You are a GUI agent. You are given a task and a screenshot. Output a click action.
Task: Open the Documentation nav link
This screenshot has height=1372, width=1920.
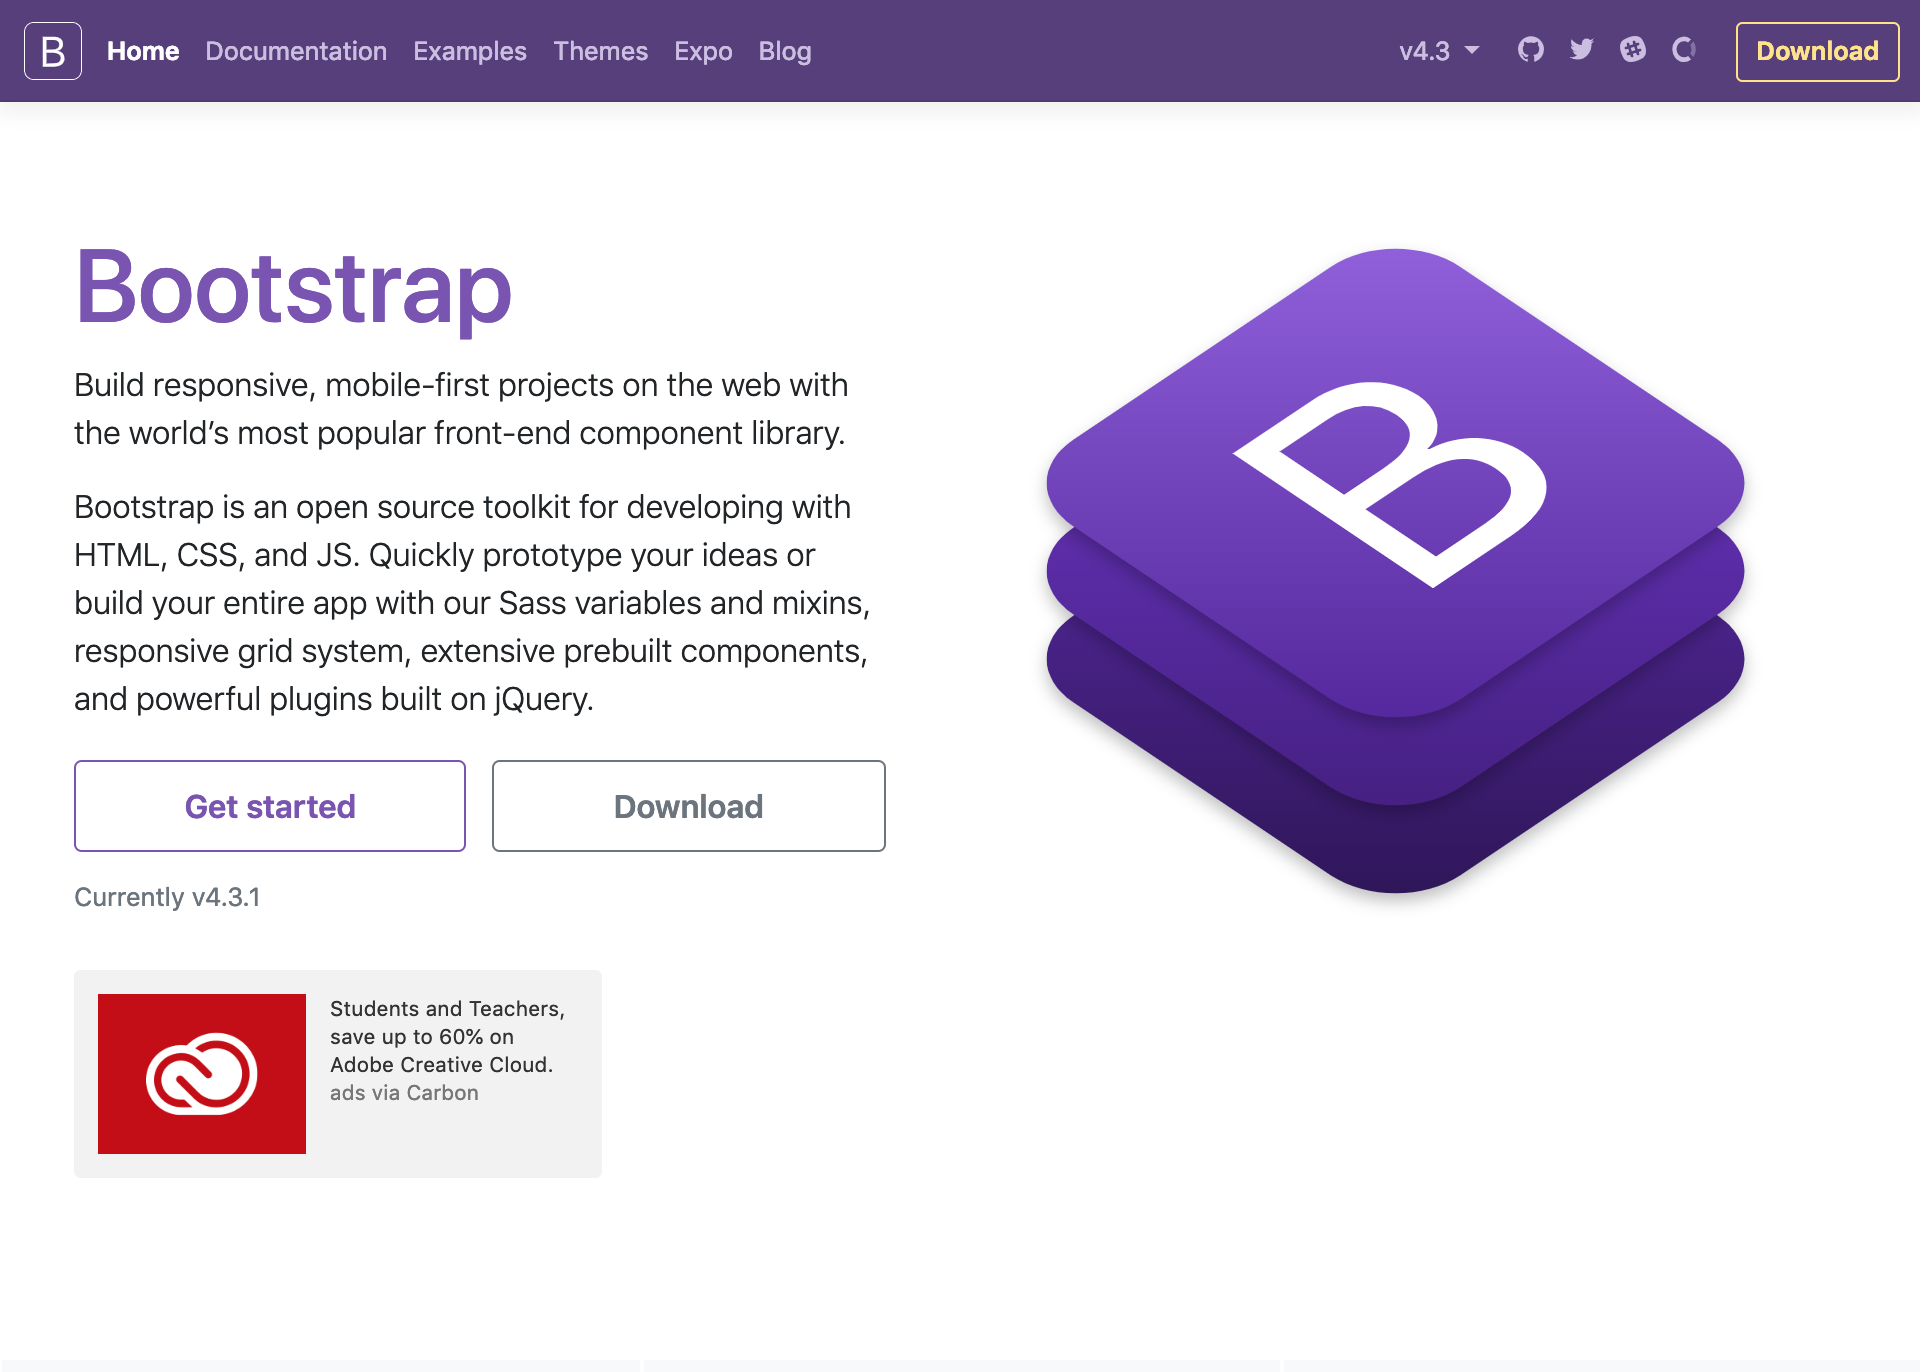[296, 51]
